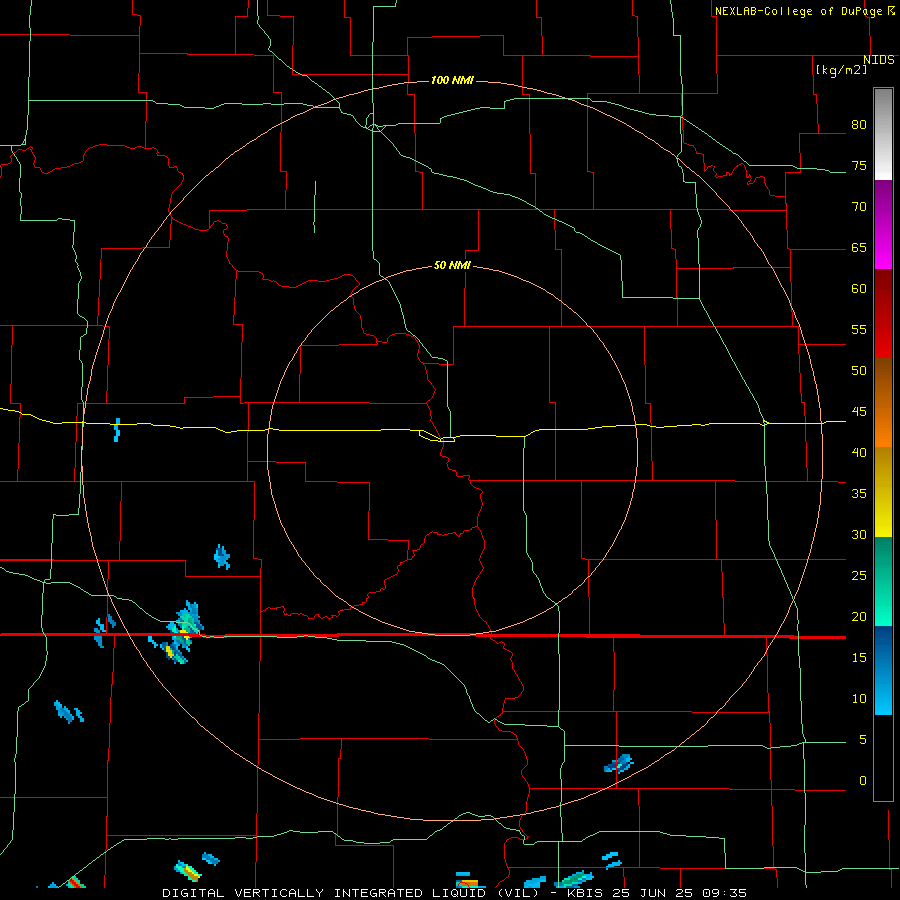Image resolution: width=900 pixels, height=900 pixels.
Task: Click the 65 value on the color scale
Action: click(x=859, y=247)
